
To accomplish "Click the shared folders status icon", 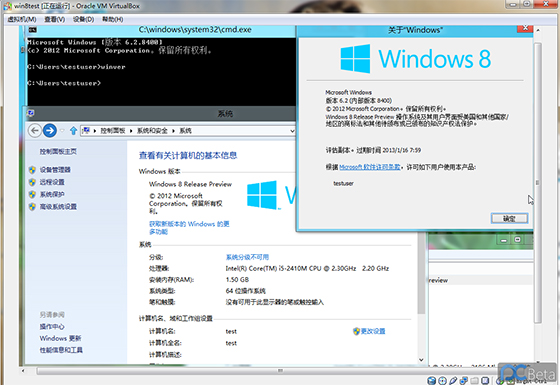I will pos(474,381).
